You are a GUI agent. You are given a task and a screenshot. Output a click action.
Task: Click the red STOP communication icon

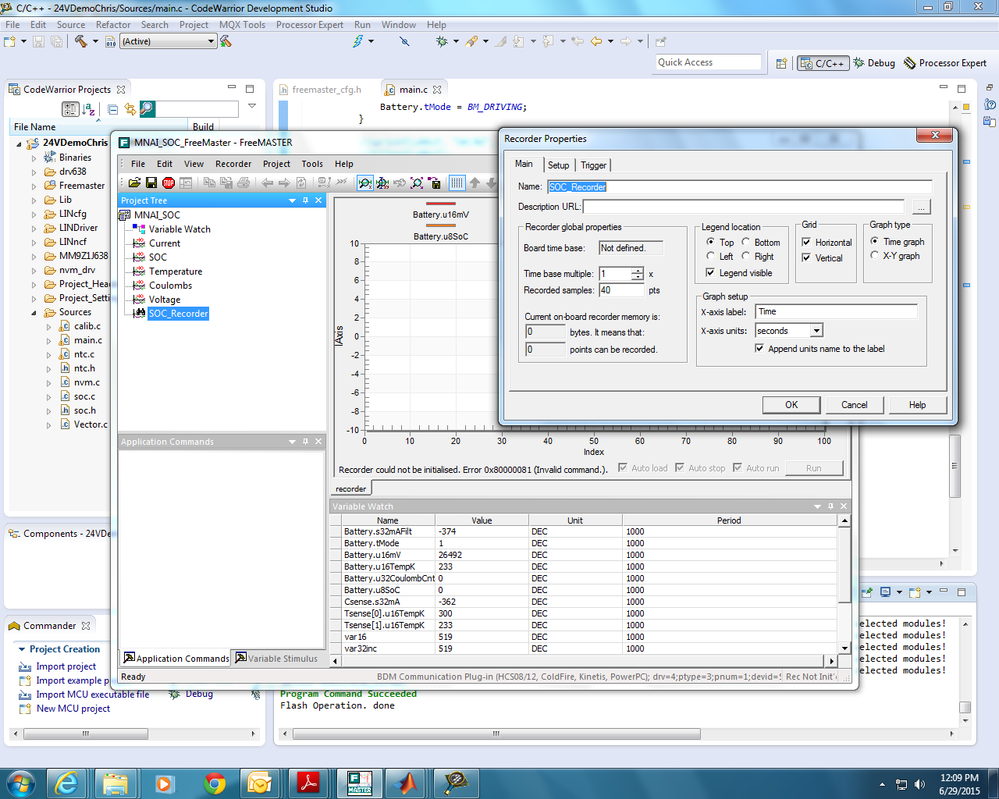click(x=168, y=183)
